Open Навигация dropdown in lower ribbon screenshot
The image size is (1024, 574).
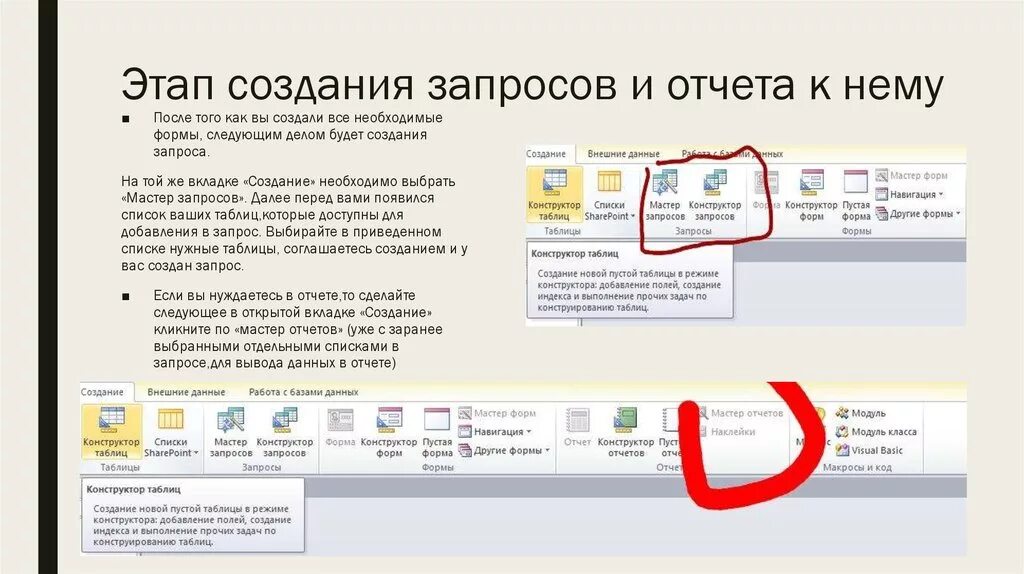(495, 431)
